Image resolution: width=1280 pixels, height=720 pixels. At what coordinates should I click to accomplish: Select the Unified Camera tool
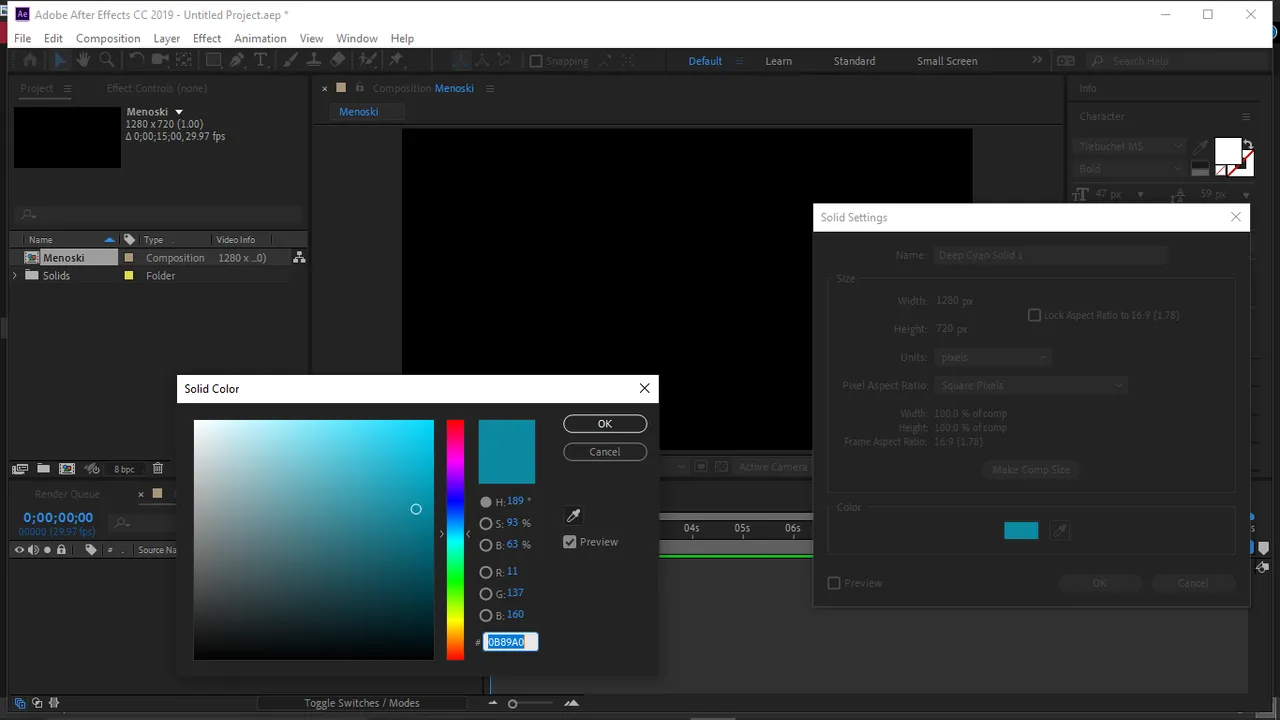coord(160,60)
